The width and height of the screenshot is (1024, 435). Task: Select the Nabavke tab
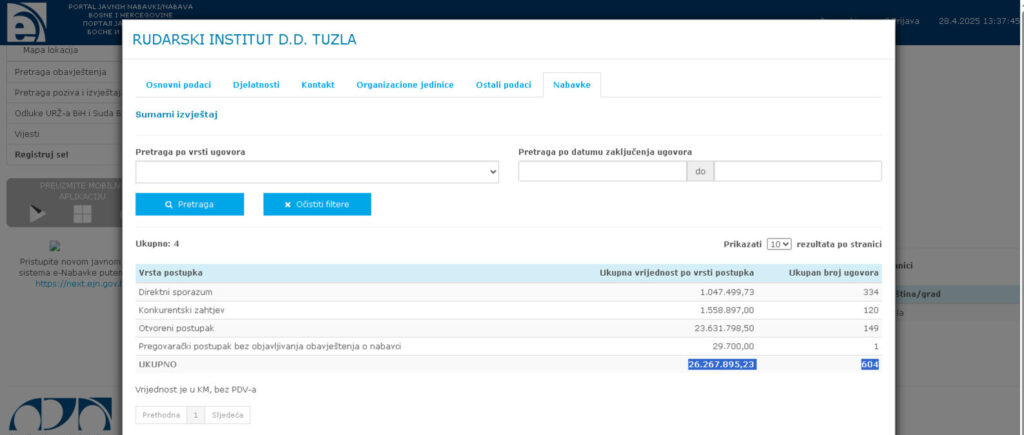(x=571, y=85)
